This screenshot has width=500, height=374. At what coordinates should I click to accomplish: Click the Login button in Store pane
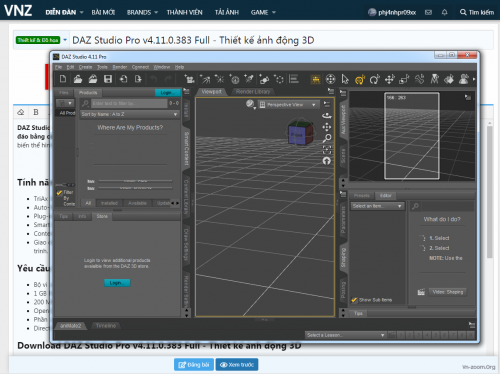117,283
